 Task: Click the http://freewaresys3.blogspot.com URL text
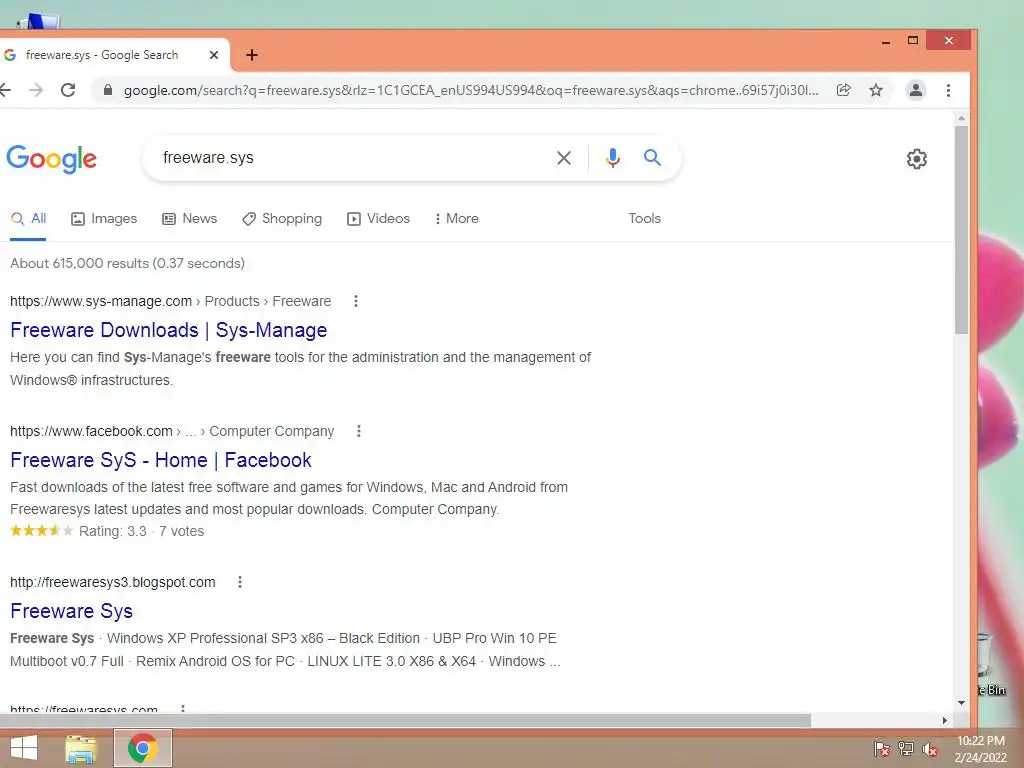[x=112, y=582]
